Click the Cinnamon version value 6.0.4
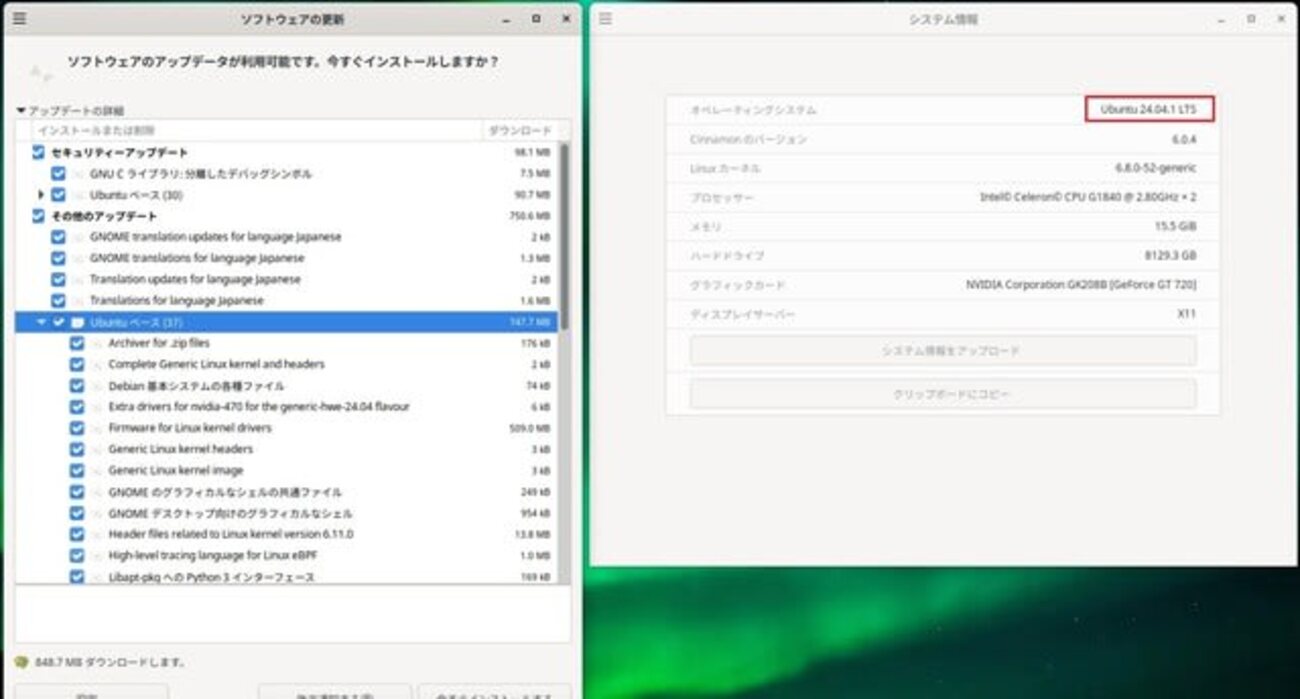The image size is (1300, 699). coord(1184,139)
